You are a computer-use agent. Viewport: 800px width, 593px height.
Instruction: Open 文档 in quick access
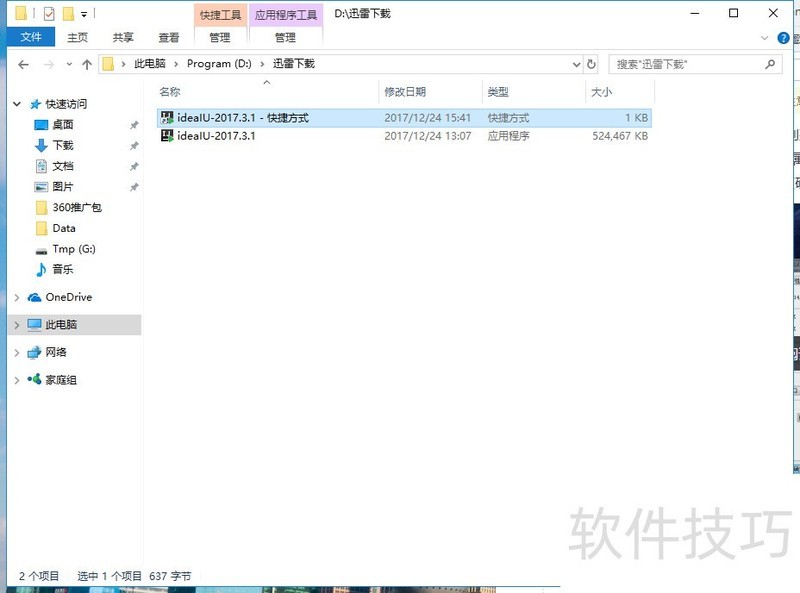[63, 166]
